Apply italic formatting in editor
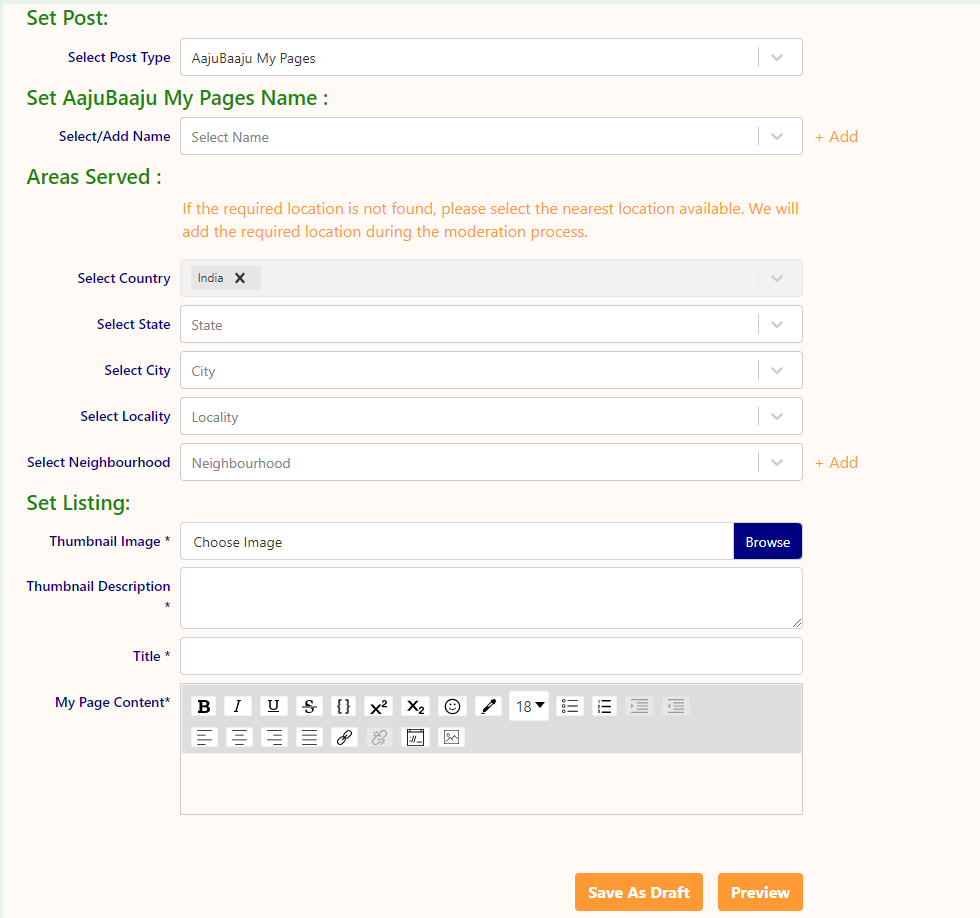 coord(238,706)
